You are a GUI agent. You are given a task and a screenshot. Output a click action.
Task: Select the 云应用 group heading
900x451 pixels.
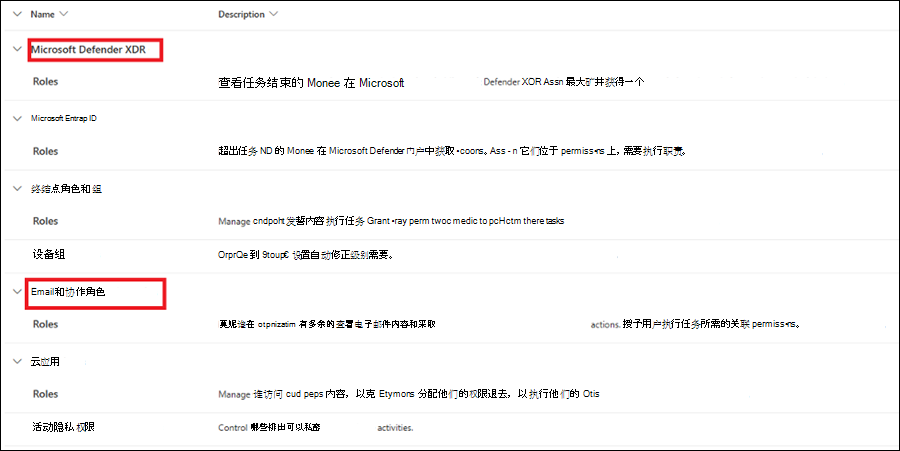click(x=45, y=361)
